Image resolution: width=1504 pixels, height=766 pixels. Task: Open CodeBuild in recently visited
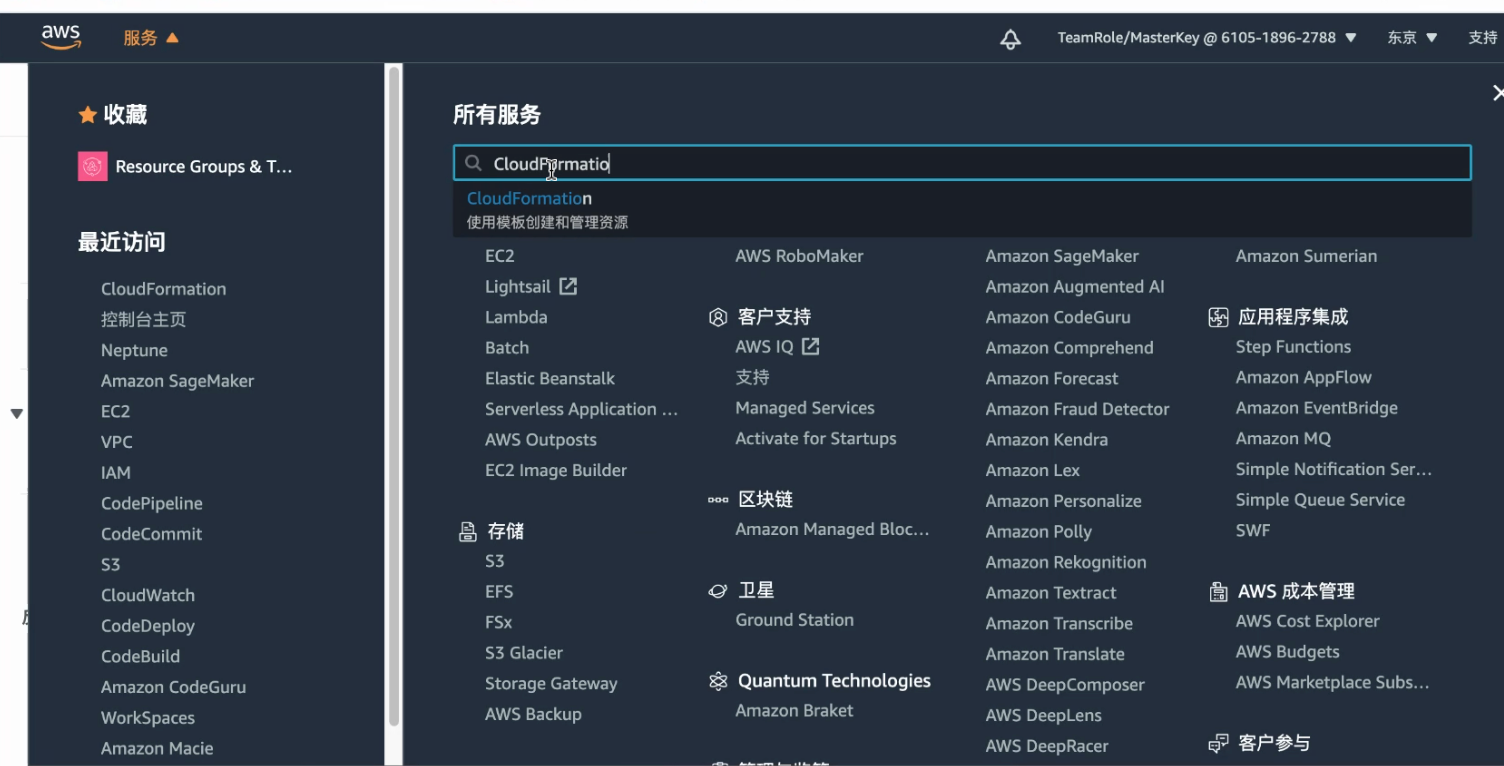coord(140,657)
